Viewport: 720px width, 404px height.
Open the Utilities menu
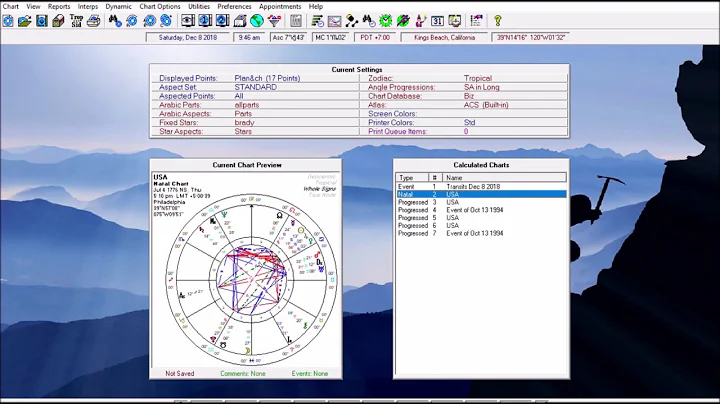coord(199,6)
